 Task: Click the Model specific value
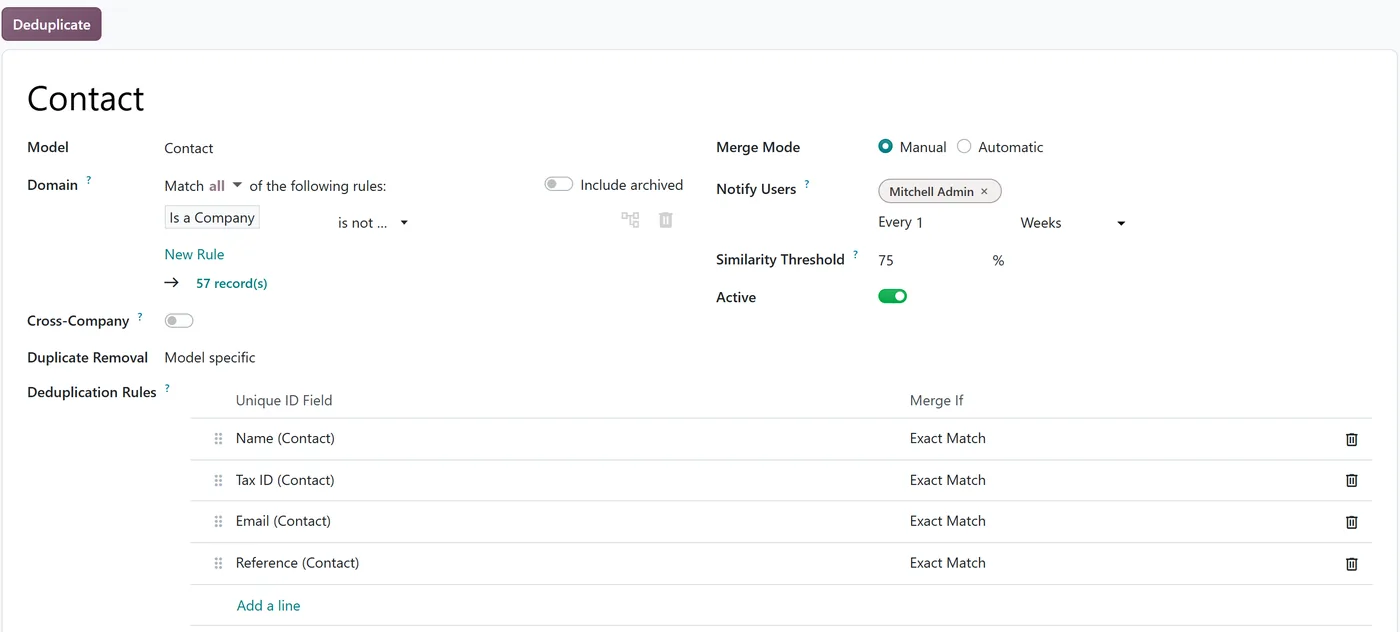point(210,357)
